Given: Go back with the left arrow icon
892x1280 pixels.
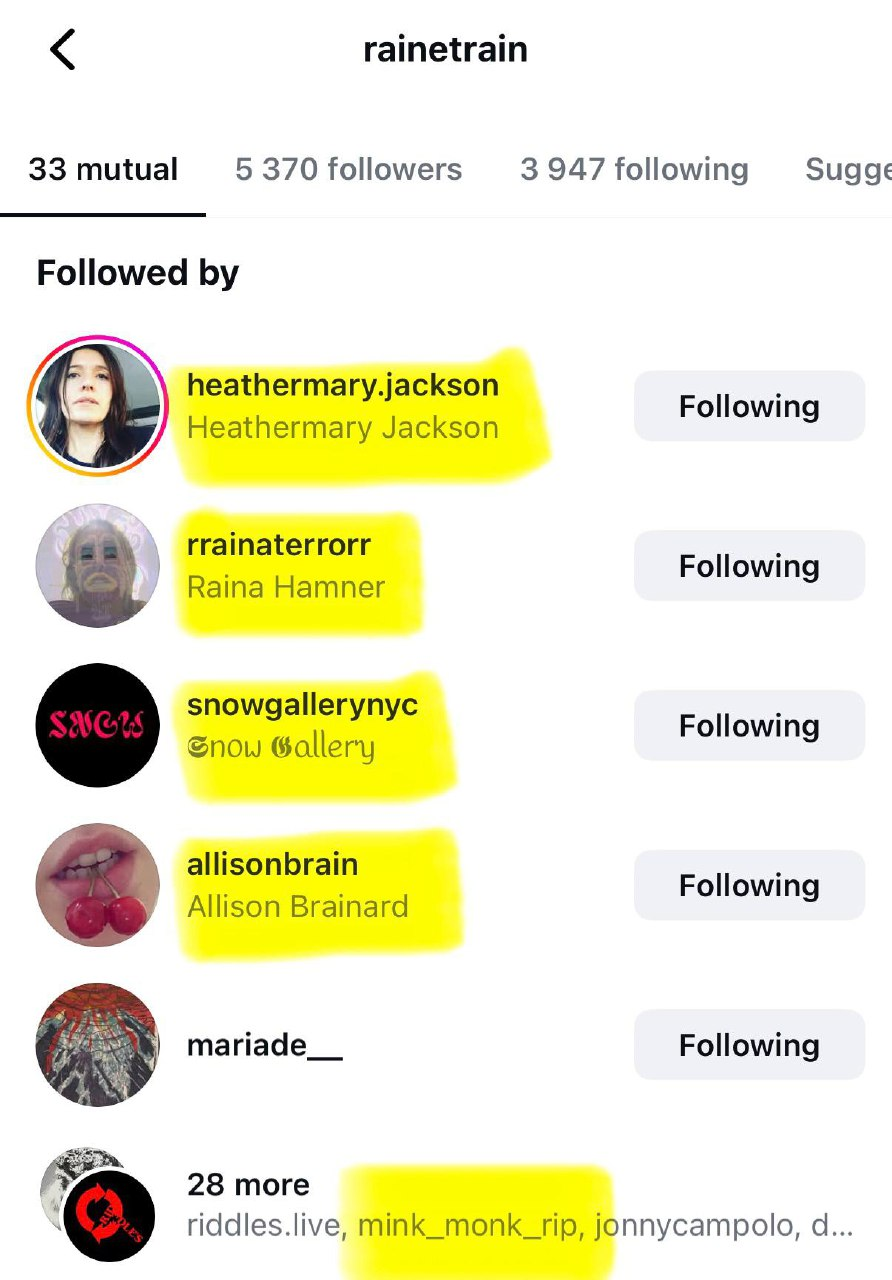Looking at the screenshot, I should click(x=63, y=50).
